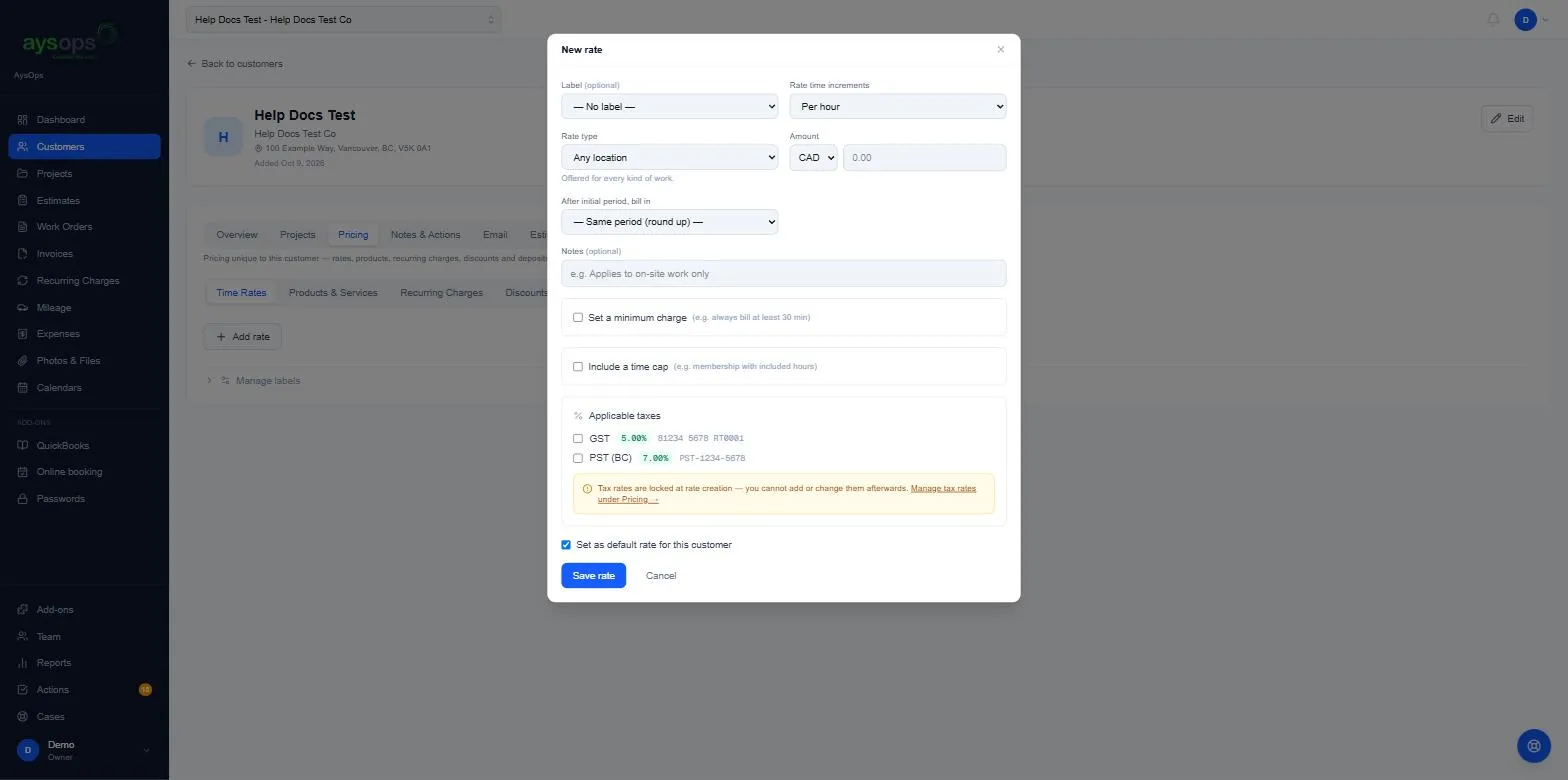Viewport: 1568px width, 780px height.
Task: Enable the Set a minimum charge checkbox
Action: coord(578,317)
